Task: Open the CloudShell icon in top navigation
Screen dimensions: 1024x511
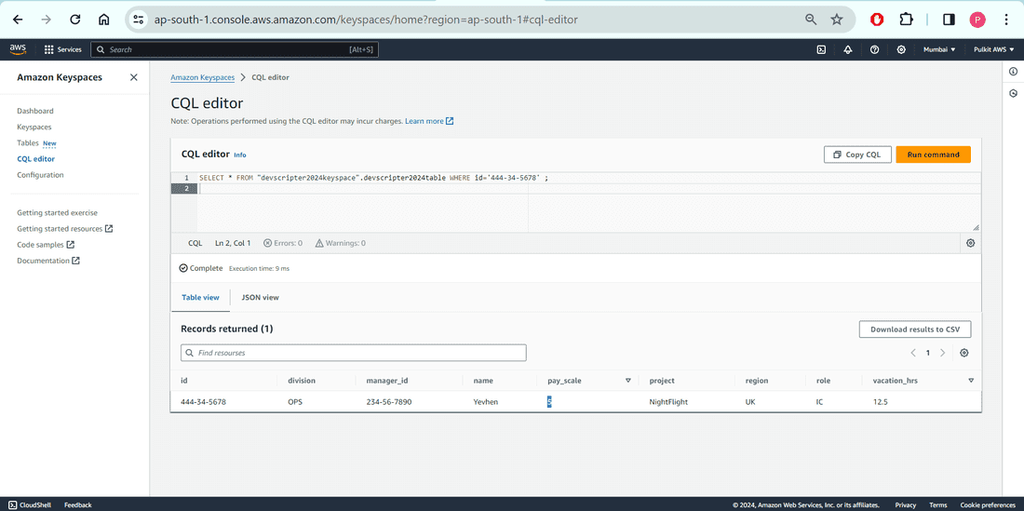Action: pos(822,50)
